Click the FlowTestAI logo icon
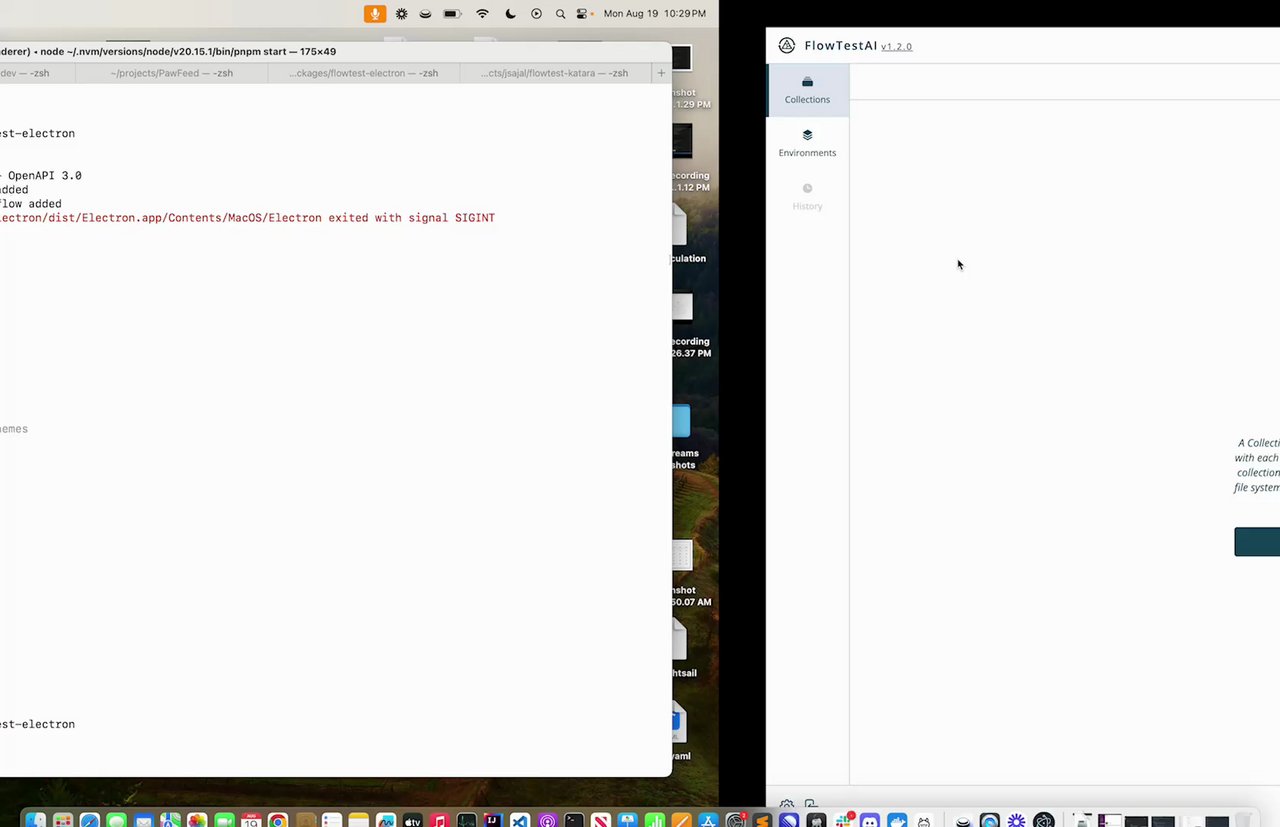The image size is (1280, 827). 787,46
